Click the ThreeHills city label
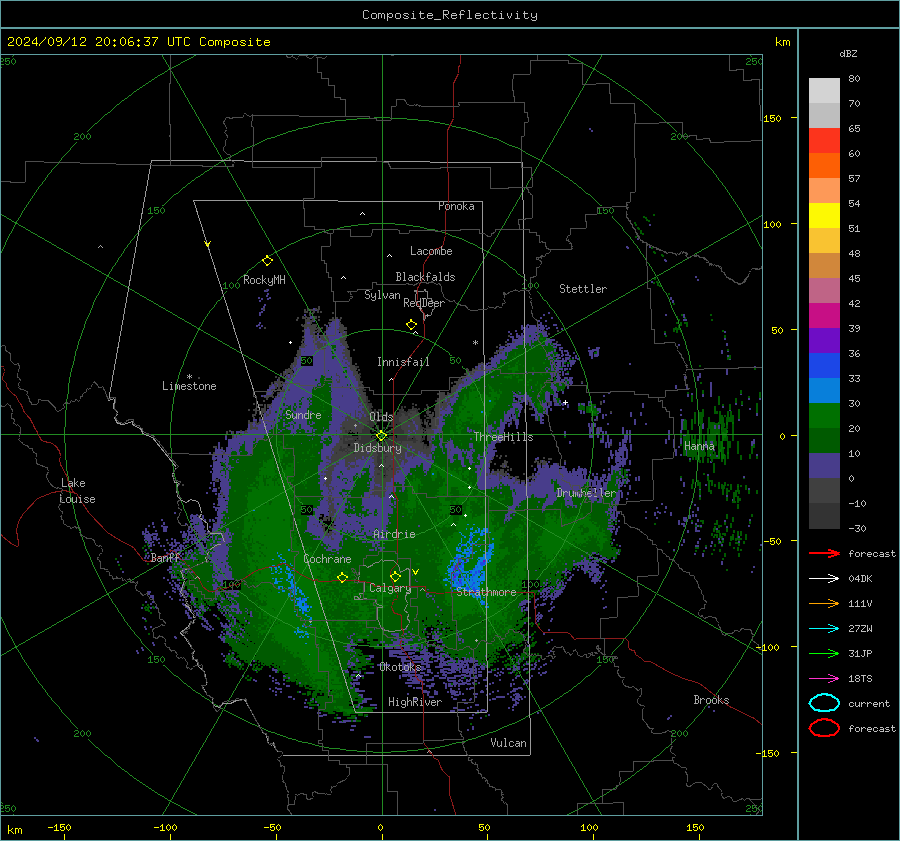The width and height of the screenshot is (900, 841). (503, 437)
